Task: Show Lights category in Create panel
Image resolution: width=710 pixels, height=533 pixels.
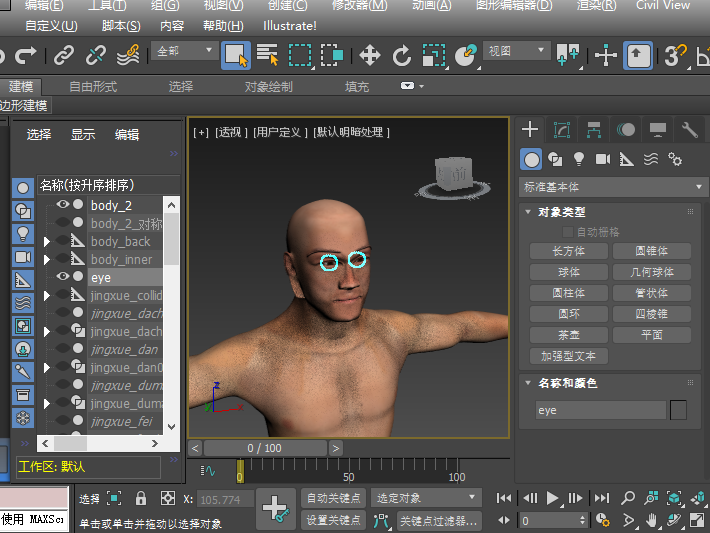Action: (x=578, y=159)
